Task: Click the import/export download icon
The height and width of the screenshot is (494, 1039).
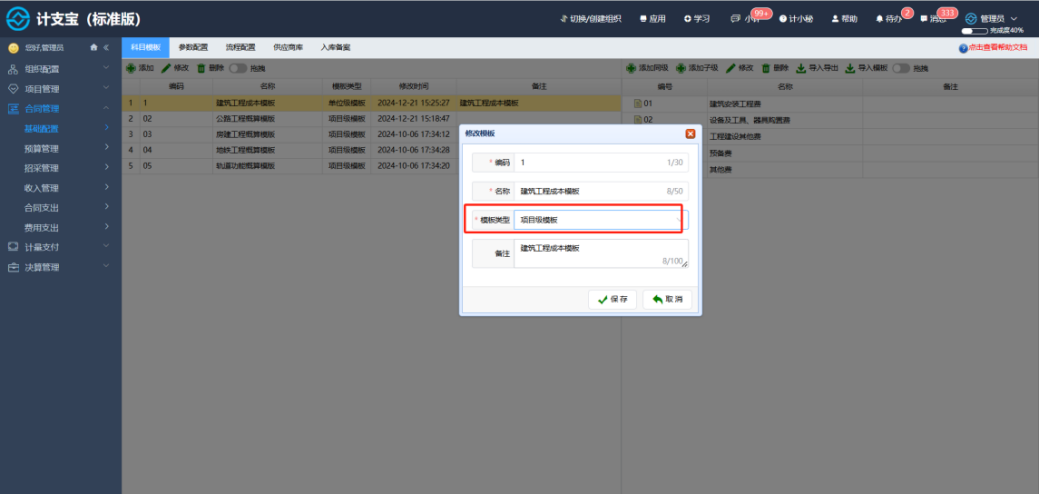Action: click(800, 68)
